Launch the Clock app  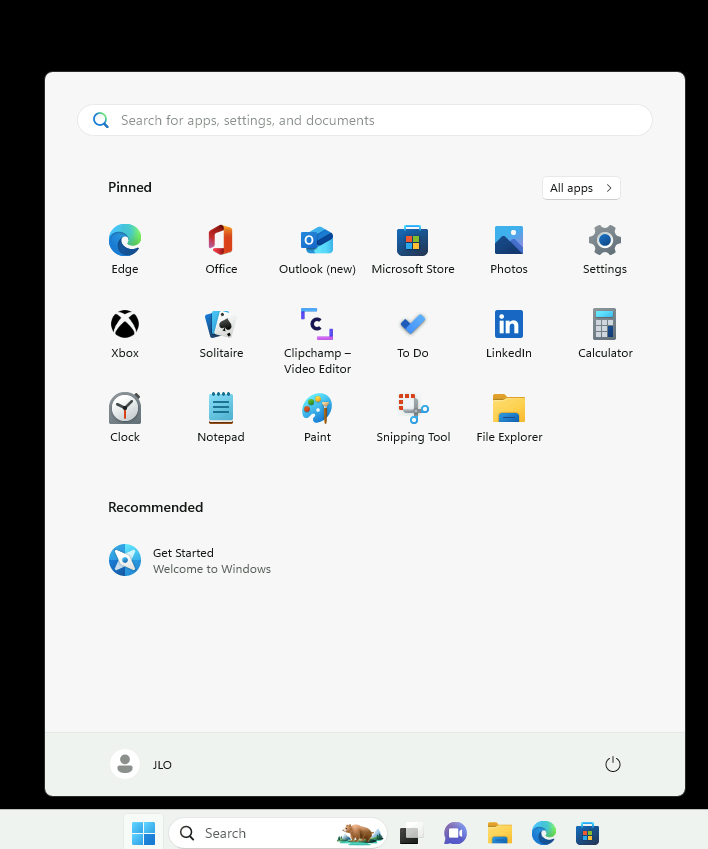[125, 417]
